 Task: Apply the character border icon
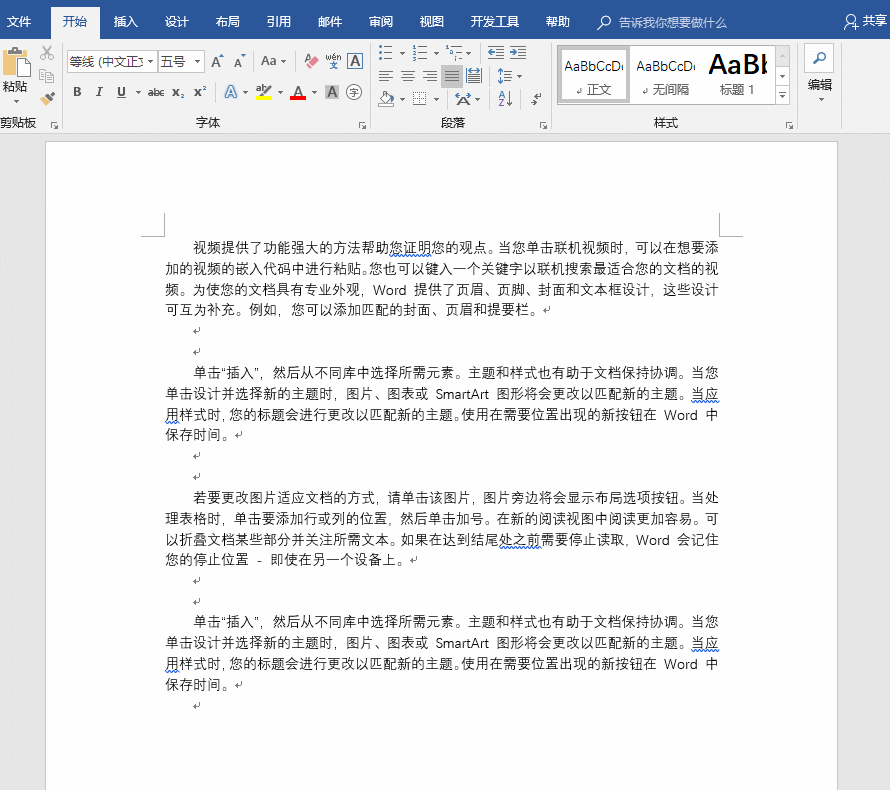point(354,59)
